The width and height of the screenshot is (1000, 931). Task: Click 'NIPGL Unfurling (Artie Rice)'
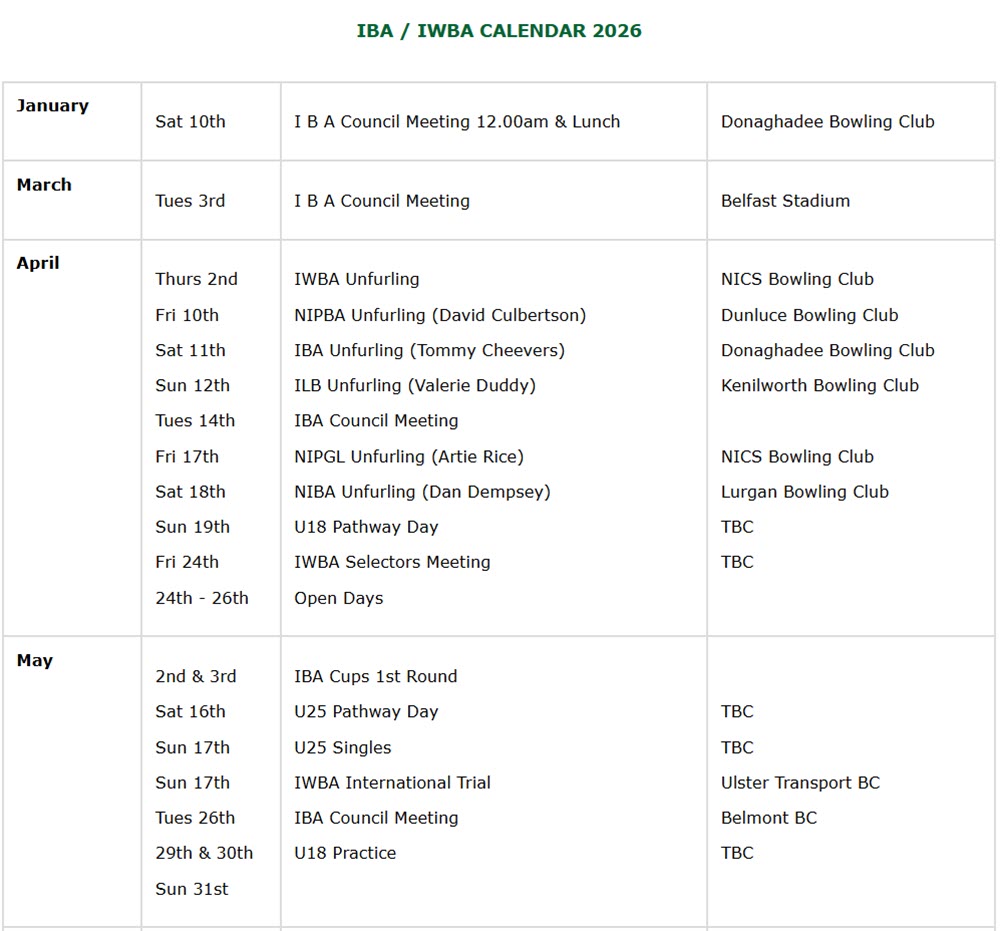(x=409, y=457)
